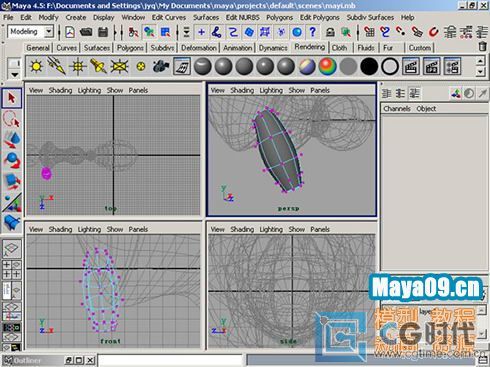Toggle select by object type mode

point(149,32)
